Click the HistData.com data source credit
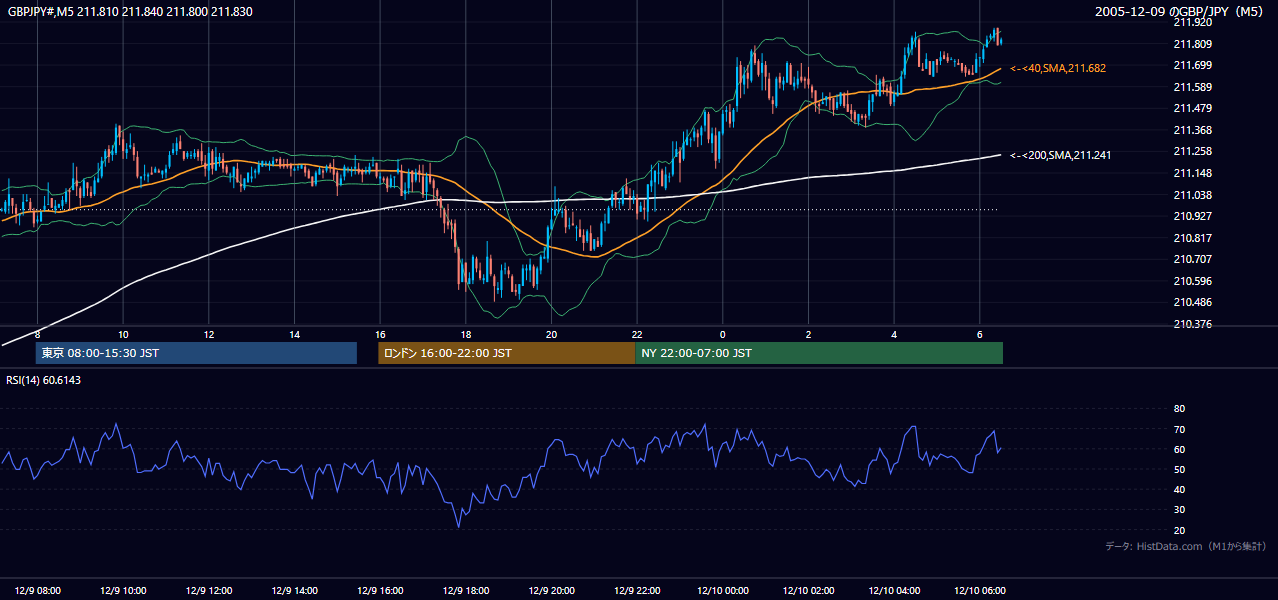The width and height of the screenshot is (1278, 600). 1186,546
